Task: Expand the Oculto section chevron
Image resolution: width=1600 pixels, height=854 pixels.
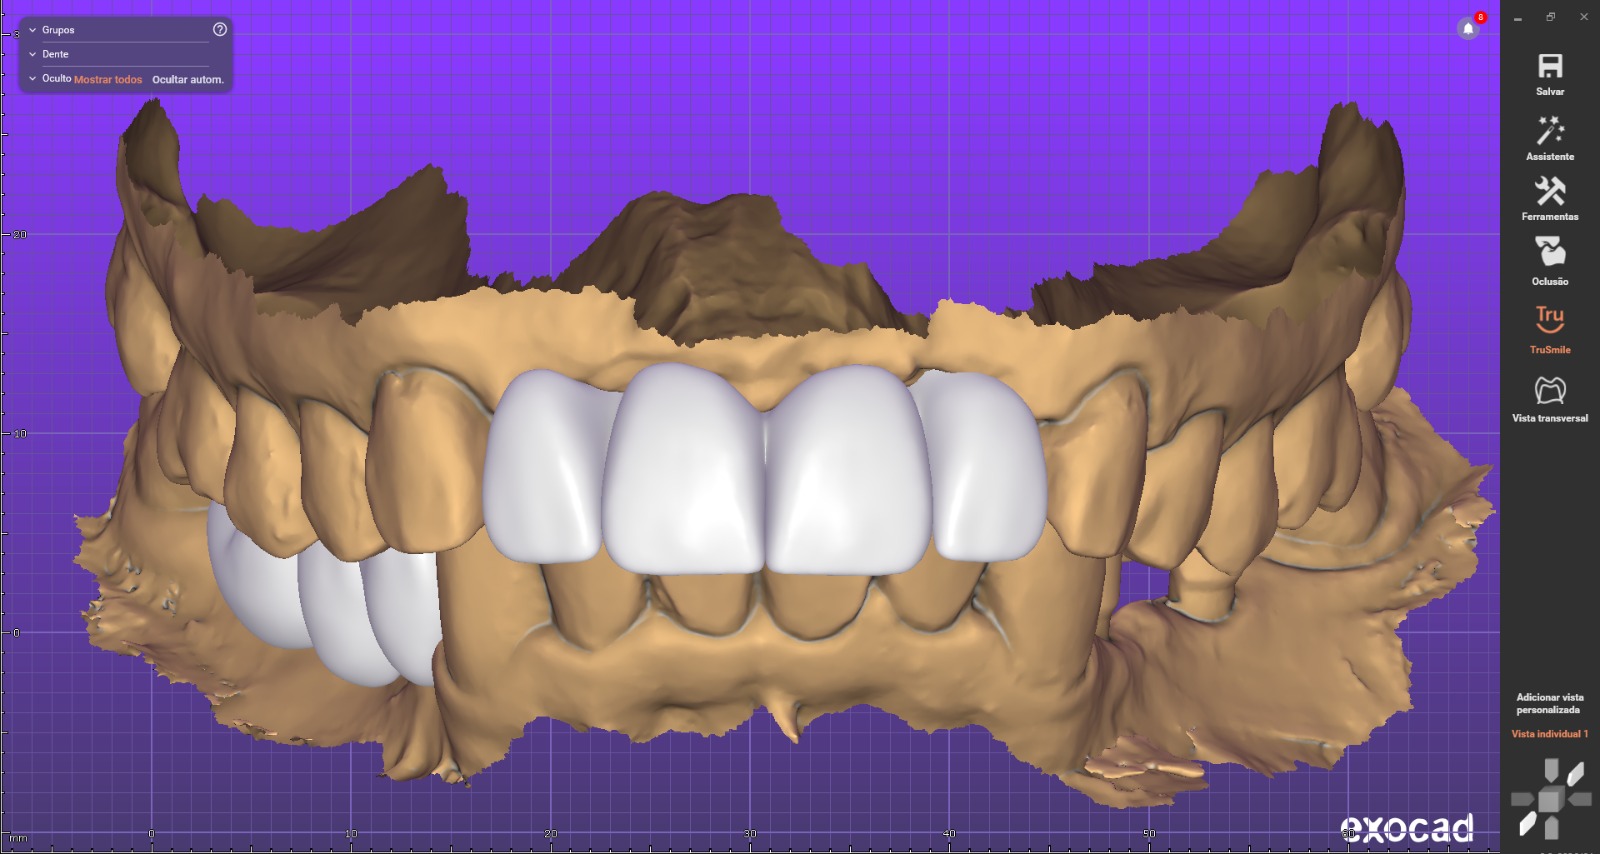Action: pos(33,78)
